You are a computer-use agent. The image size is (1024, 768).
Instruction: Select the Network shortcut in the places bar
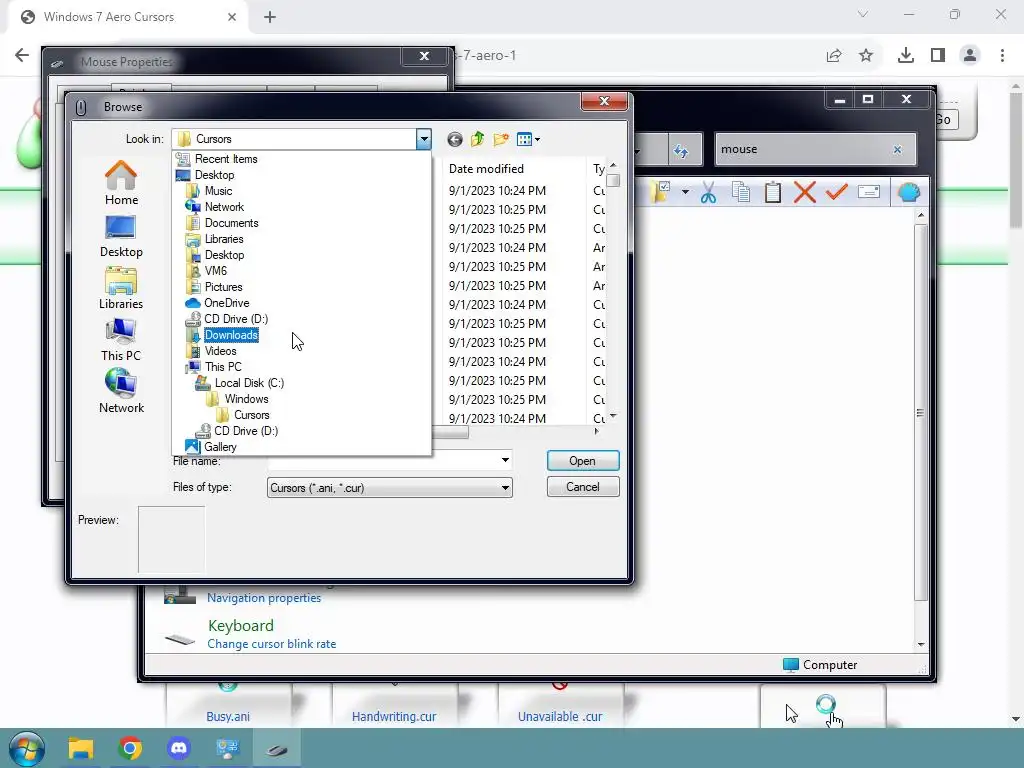121,391
